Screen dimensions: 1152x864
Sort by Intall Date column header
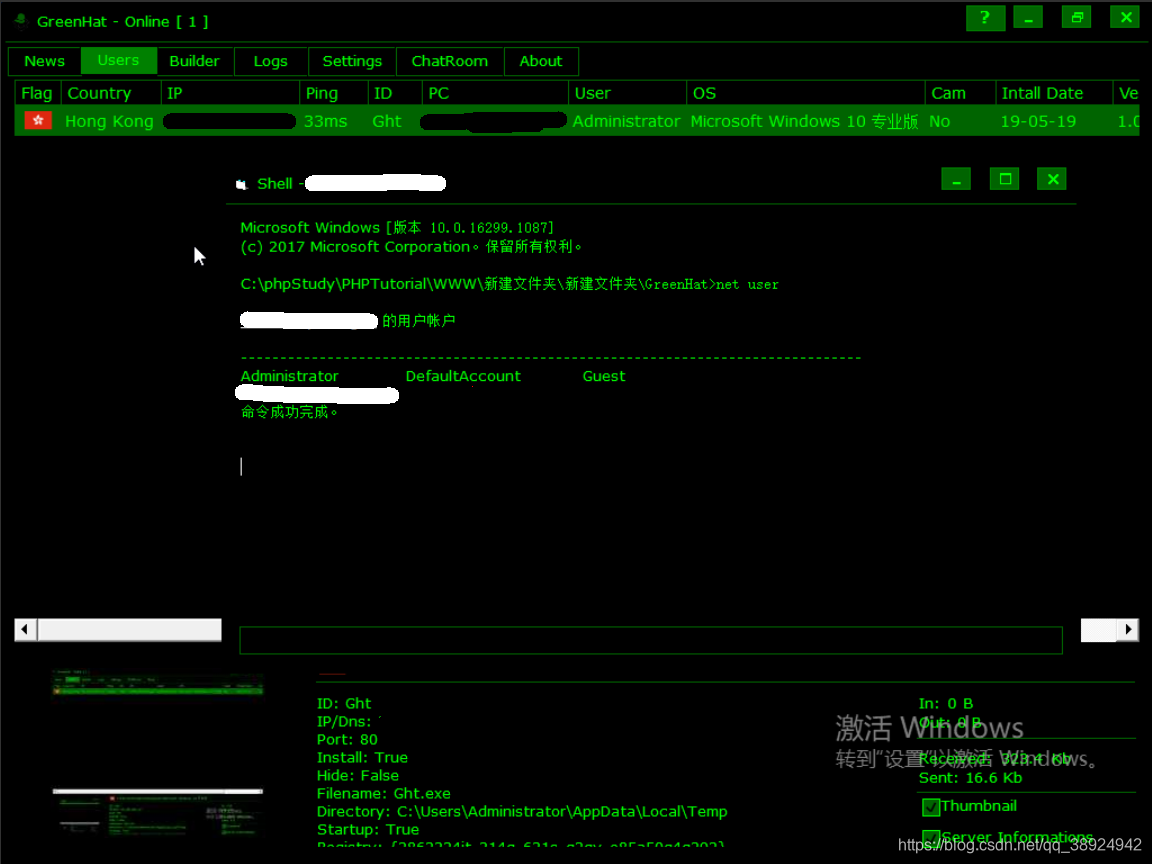[1054, 93]
